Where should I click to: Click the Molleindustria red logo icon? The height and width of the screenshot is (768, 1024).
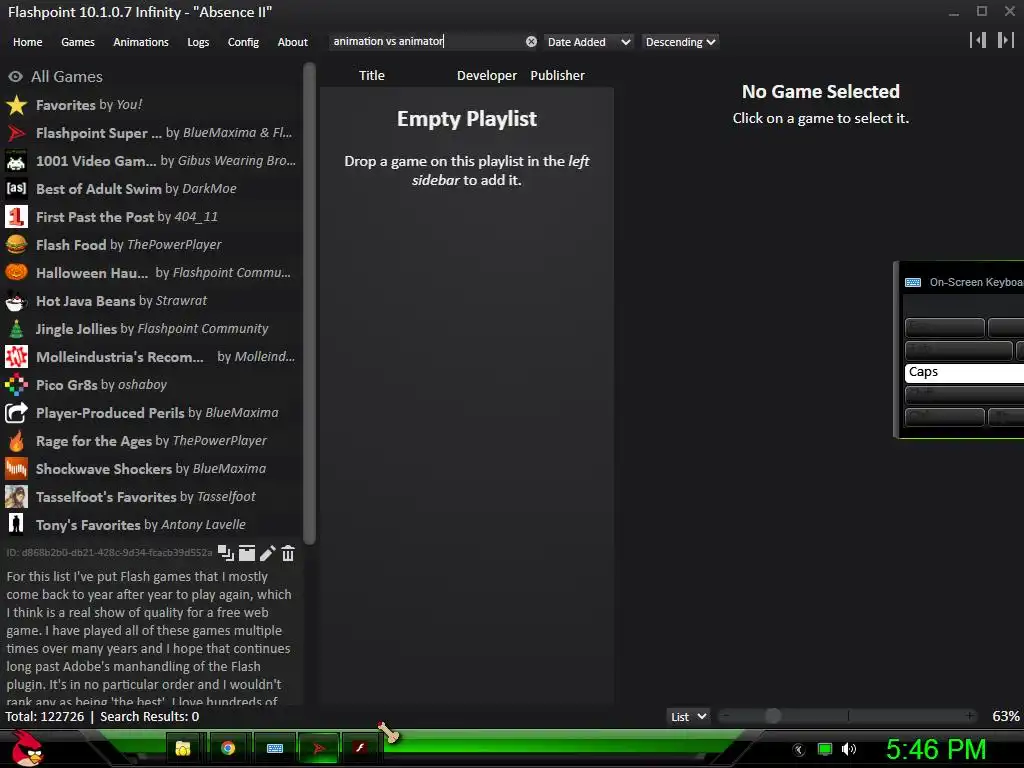pyautogui.click(x=16, y=357)
